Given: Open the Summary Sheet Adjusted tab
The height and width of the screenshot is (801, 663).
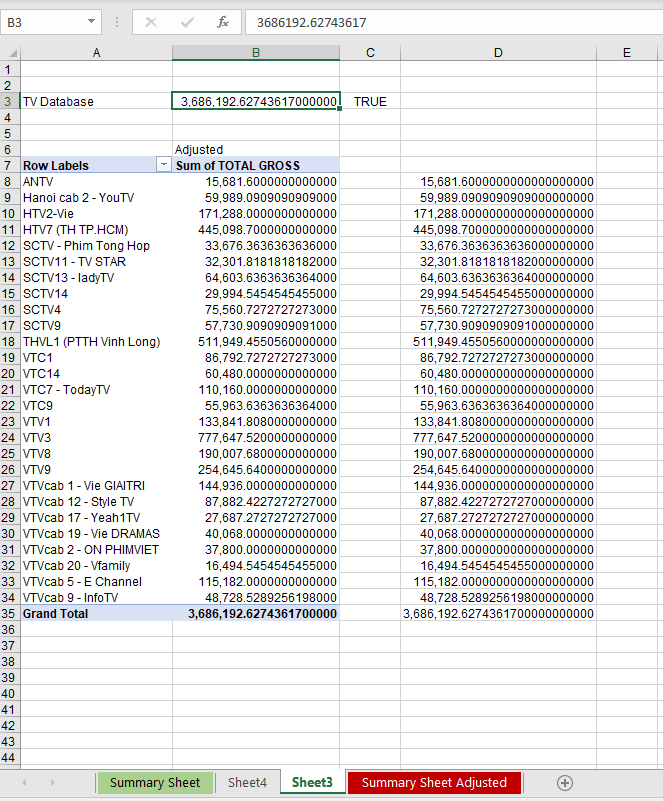Looking at the screenshot, I should (434, 783).
